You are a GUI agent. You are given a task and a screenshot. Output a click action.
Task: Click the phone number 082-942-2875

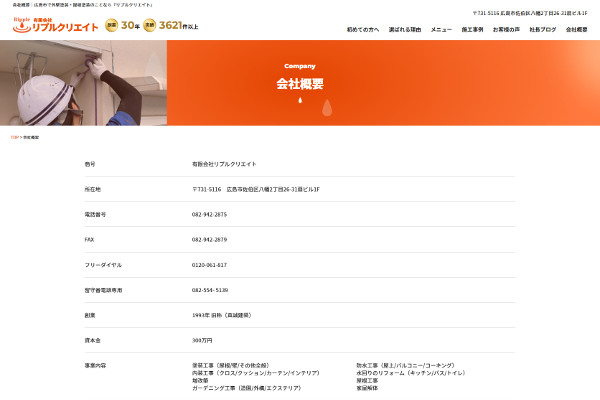coord(209,214)
